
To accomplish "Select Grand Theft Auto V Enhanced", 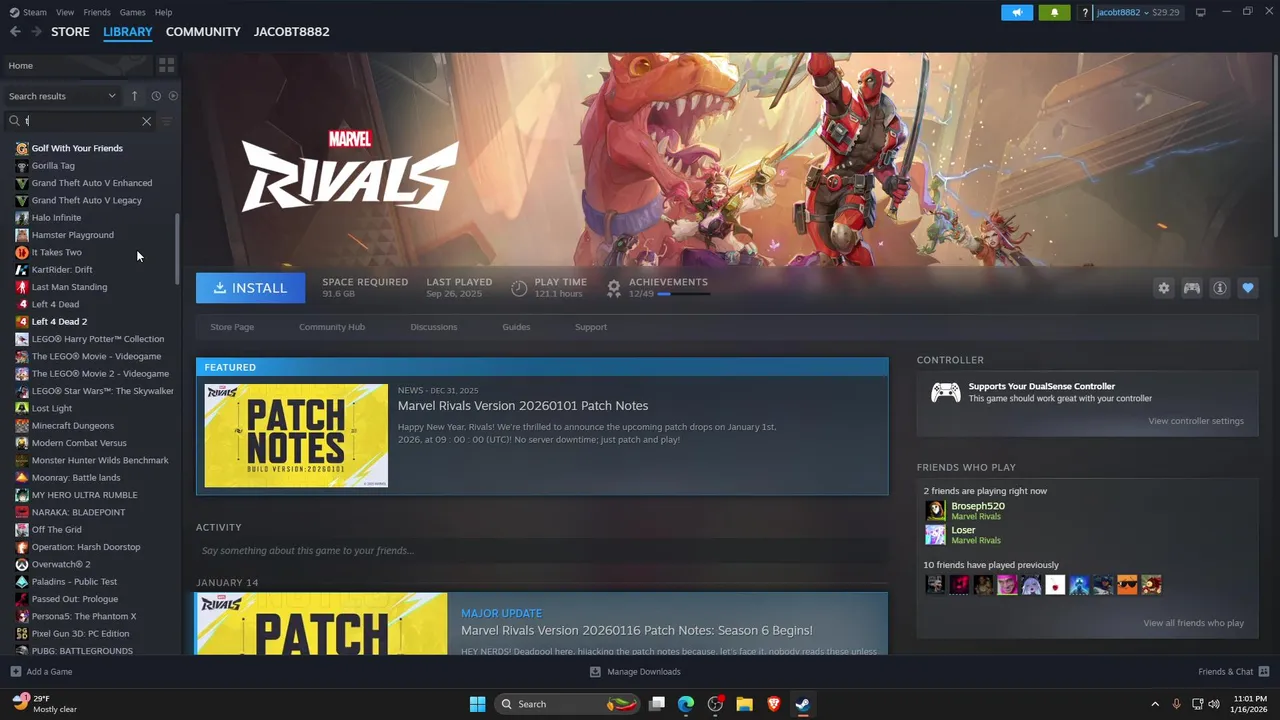I will tap(90, 183).
